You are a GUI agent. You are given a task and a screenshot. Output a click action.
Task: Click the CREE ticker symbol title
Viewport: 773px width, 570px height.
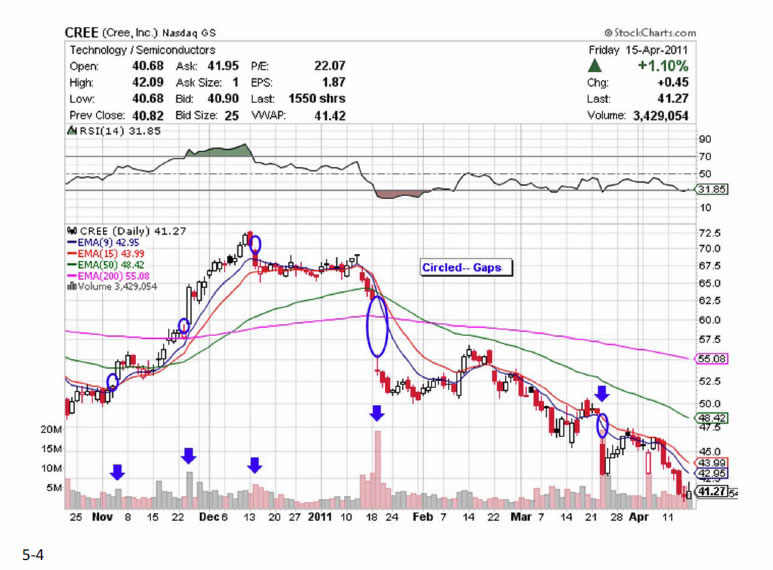(81, 33)
